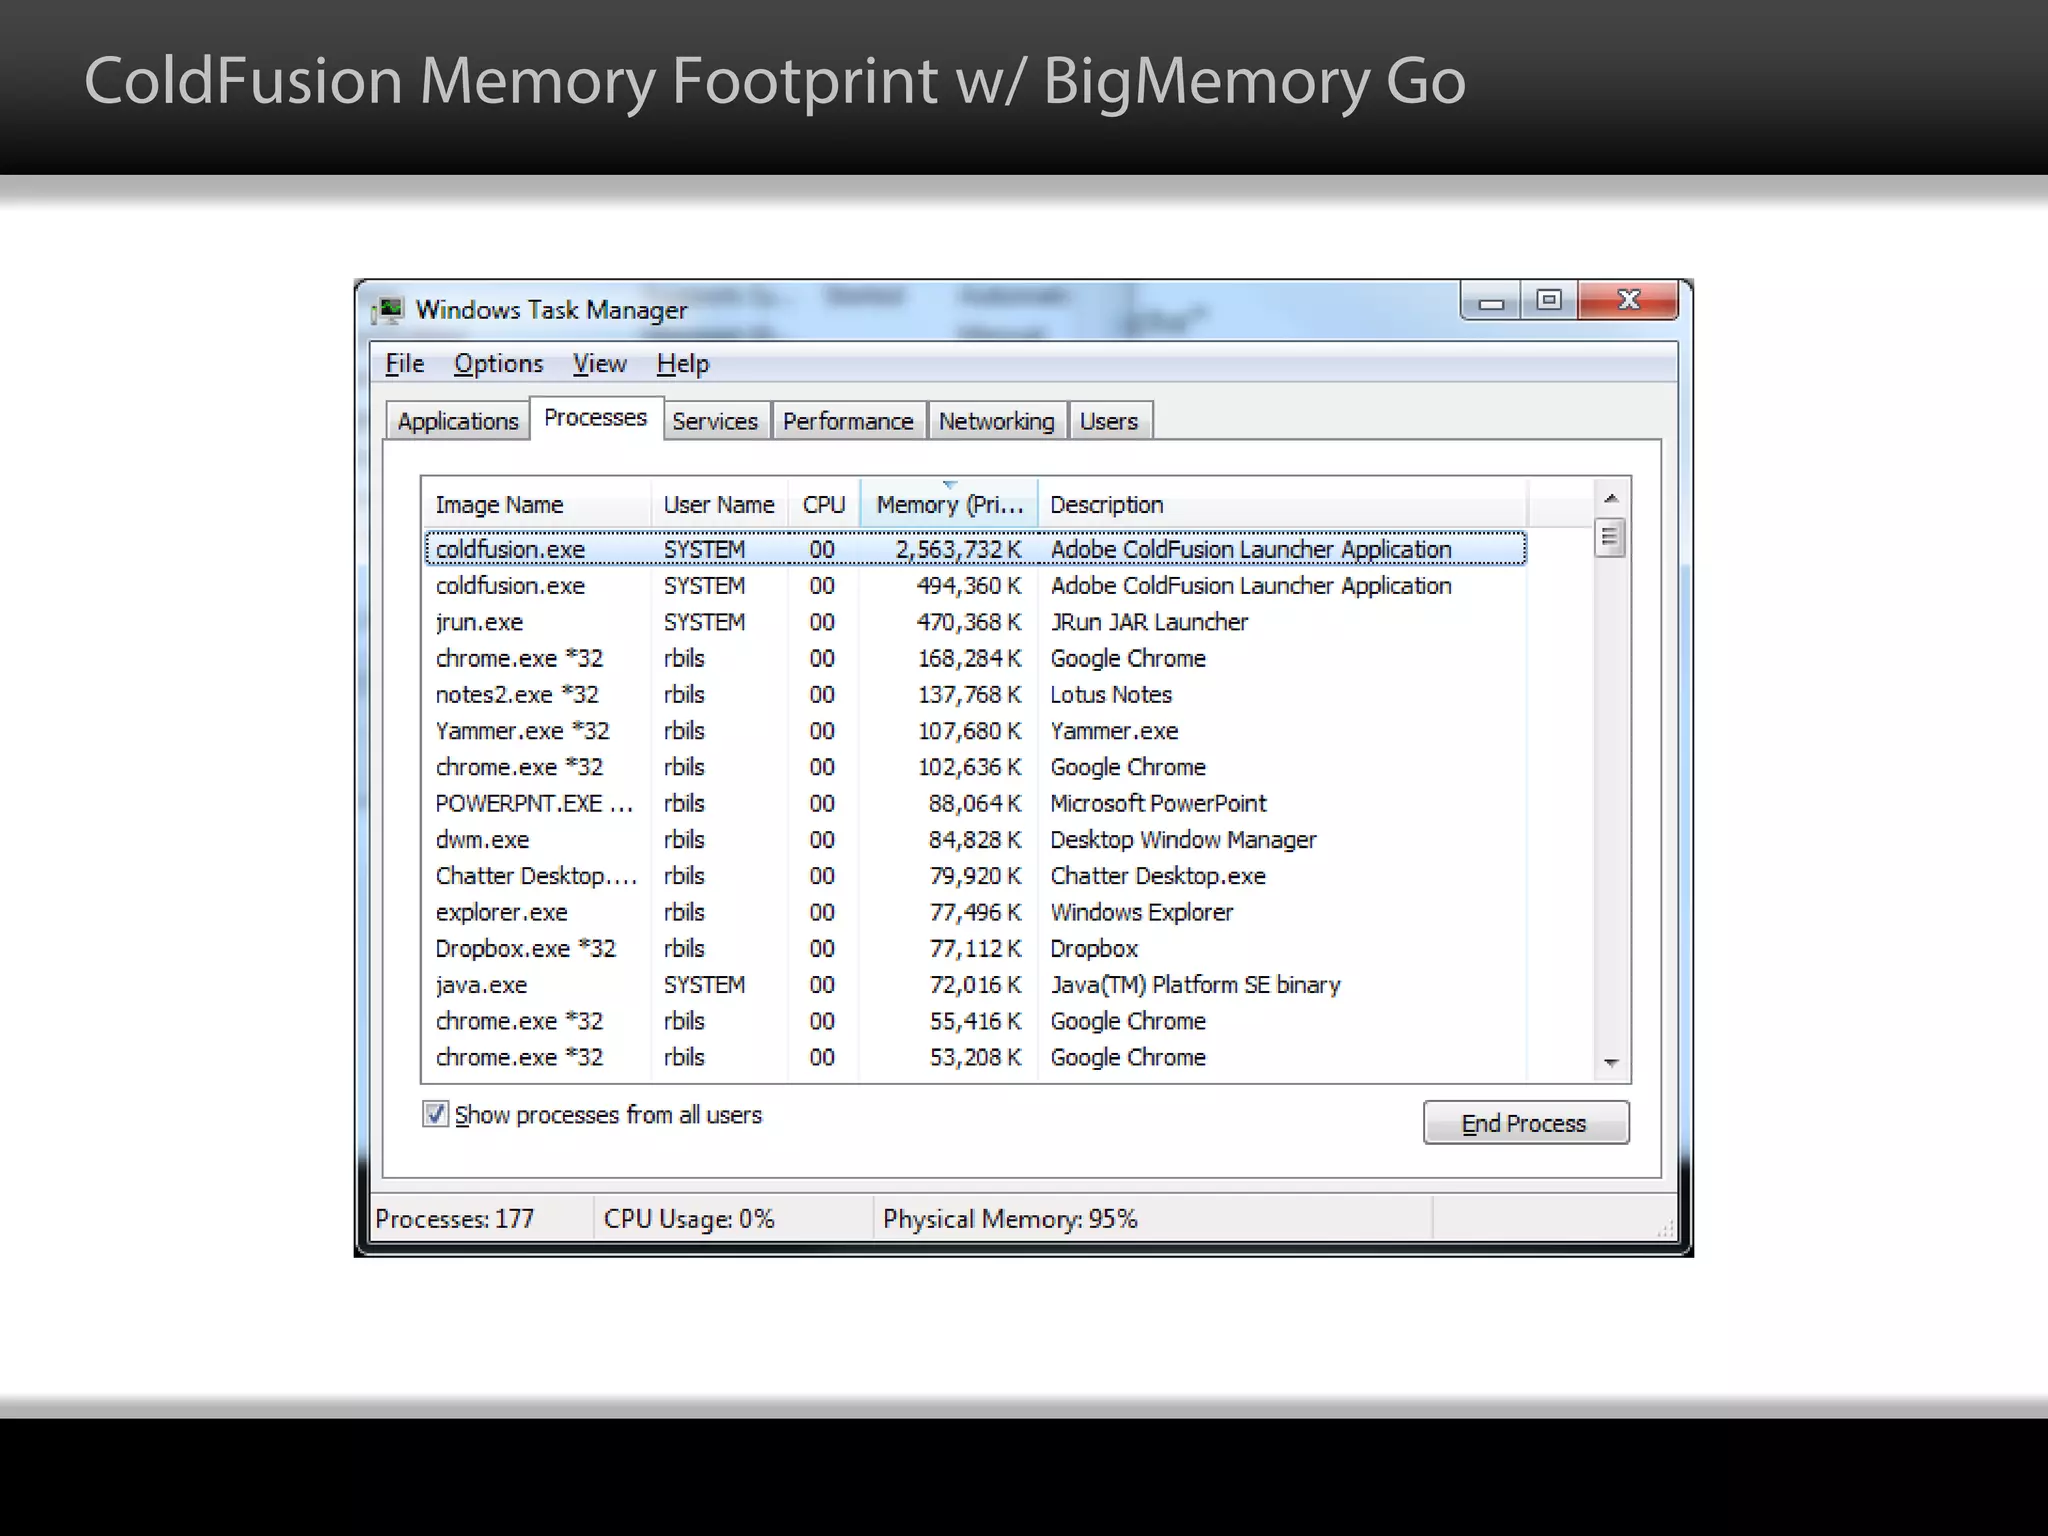Select the java.exe process row
Image resolution: width=2048 pixels, height=1536 pixels.
(975, 985)
